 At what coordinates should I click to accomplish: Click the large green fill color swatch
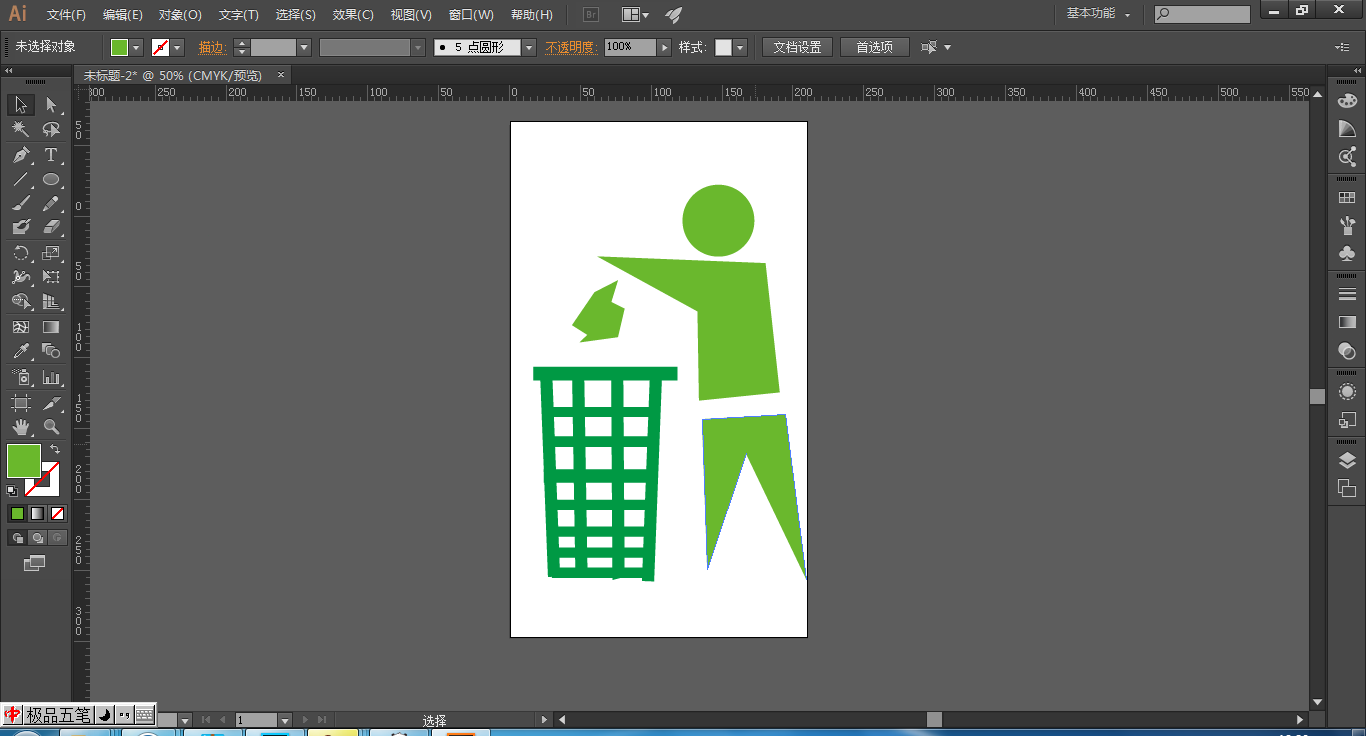point(24,461)
